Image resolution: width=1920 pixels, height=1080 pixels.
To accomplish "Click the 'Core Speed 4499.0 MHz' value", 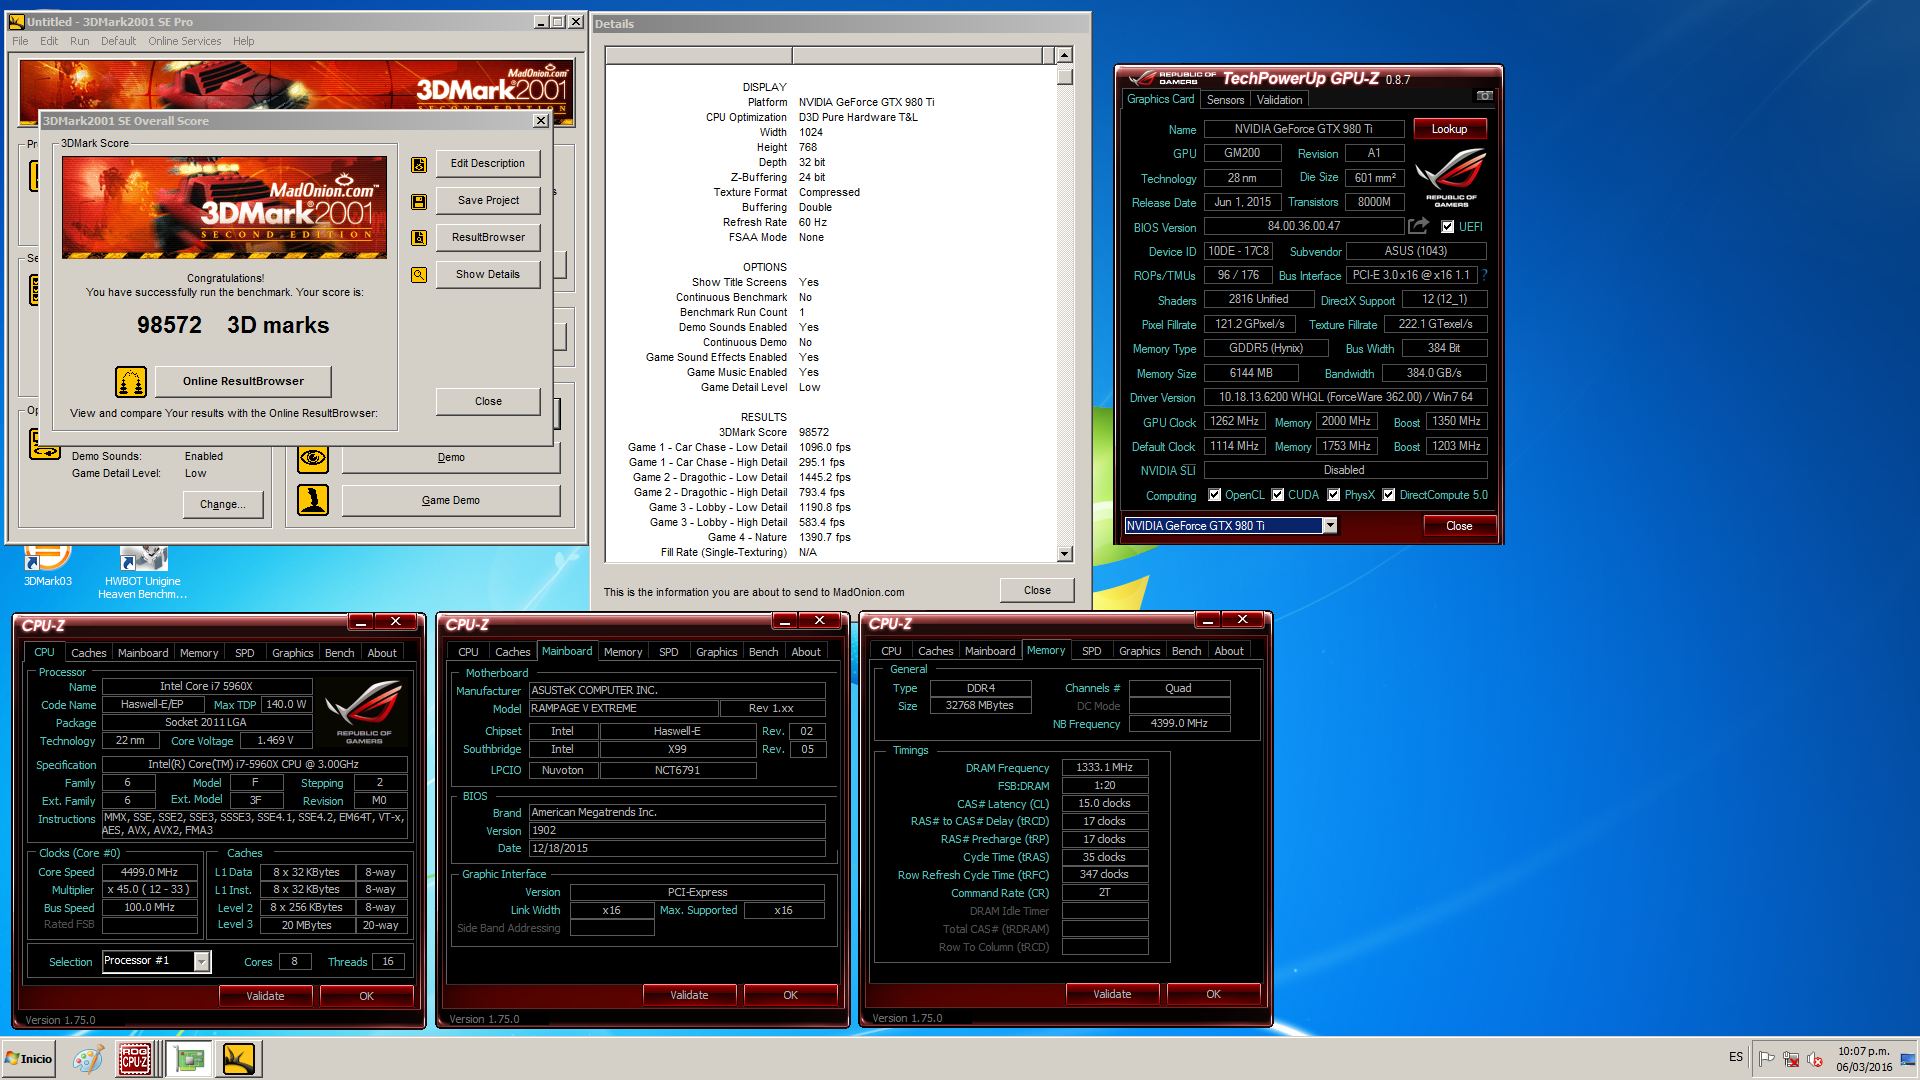I will tap(149, 872).
